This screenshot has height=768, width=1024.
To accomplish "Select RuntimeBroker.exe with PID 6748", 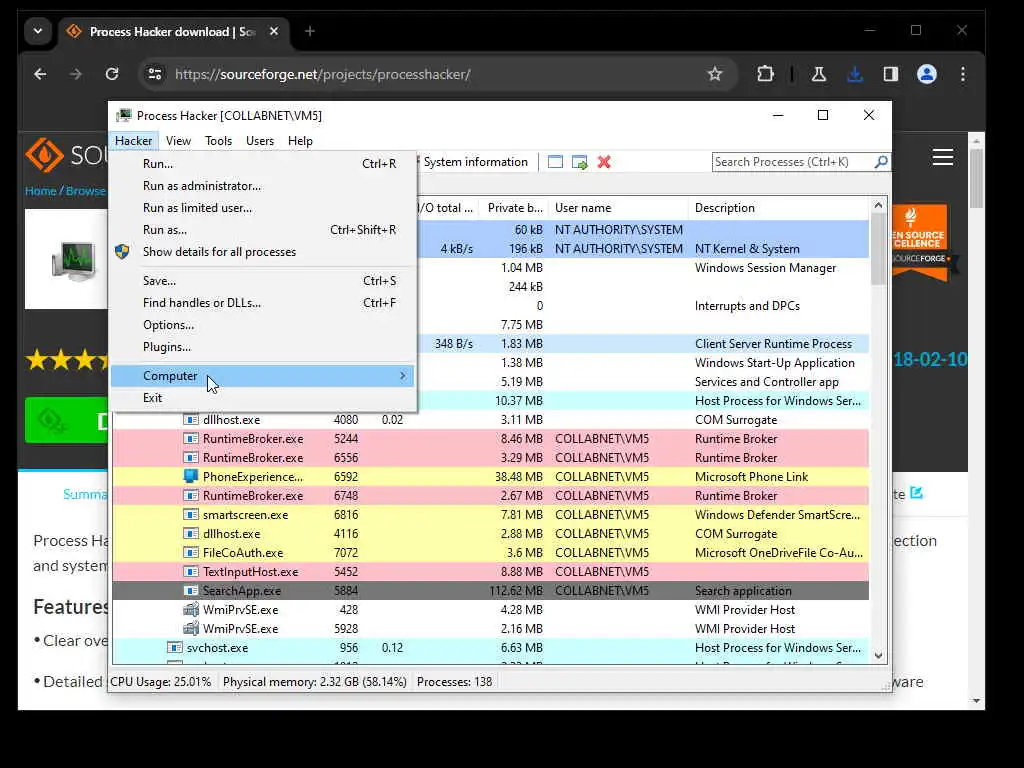I will coord(490,495).
